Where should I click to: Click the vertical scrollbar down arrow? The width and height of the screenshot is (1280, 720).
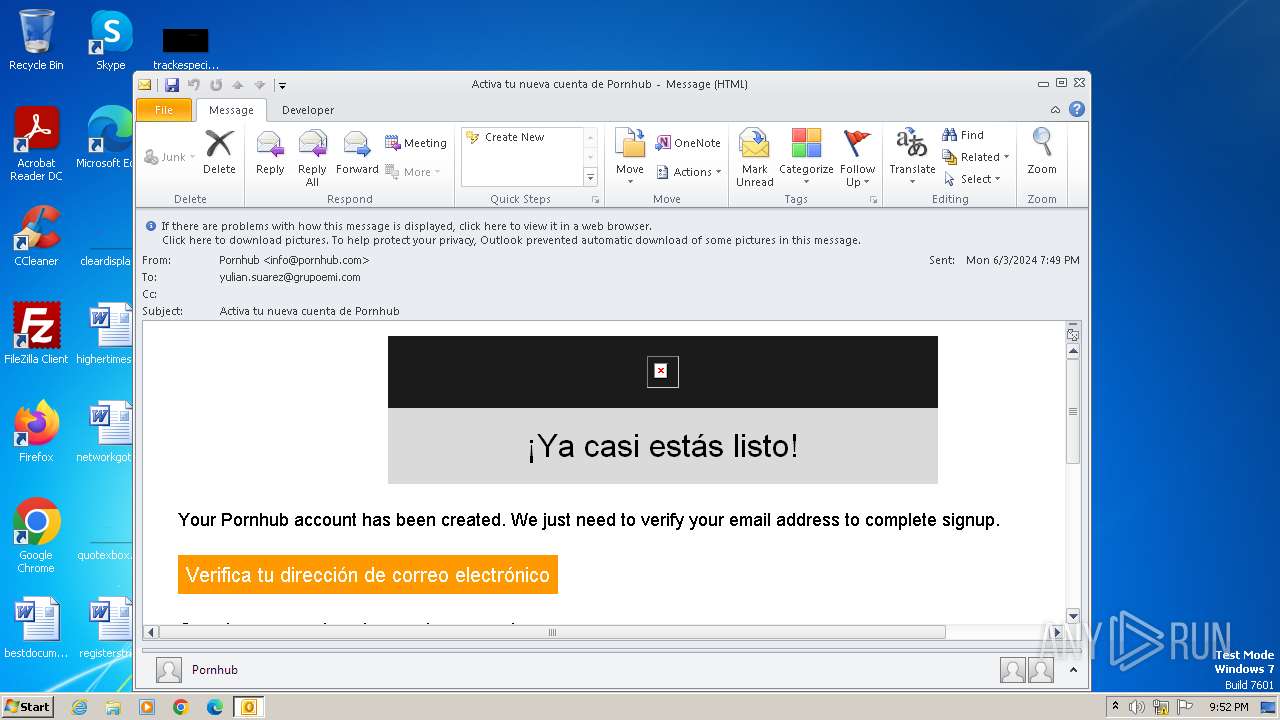tap(1073, 616)
